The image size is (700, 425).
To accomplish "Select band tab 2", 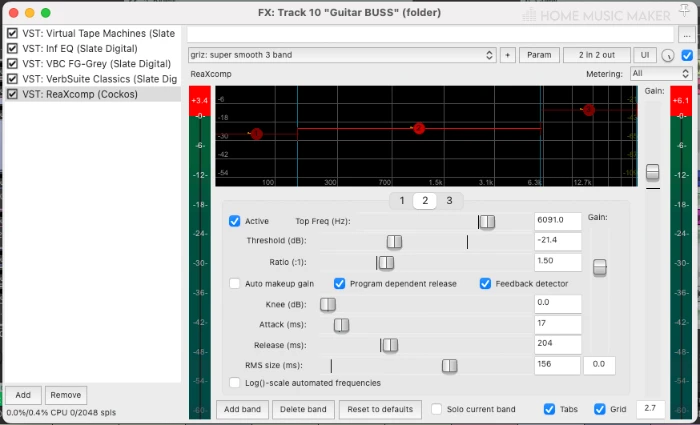I will tap(425, 201).
